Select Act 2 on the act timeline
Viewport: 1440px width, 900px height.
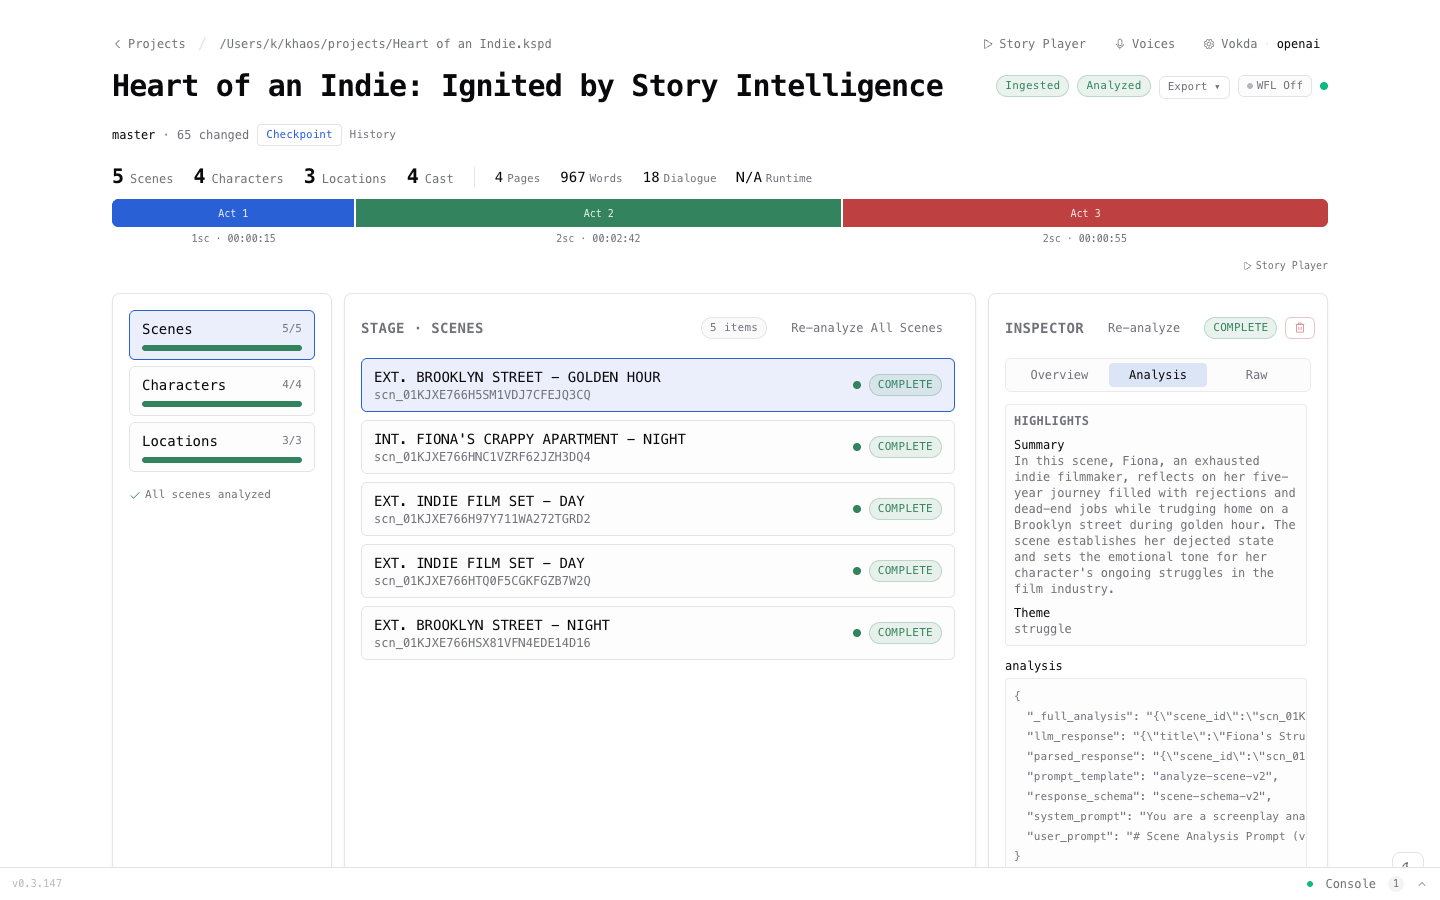coord(598,213)
